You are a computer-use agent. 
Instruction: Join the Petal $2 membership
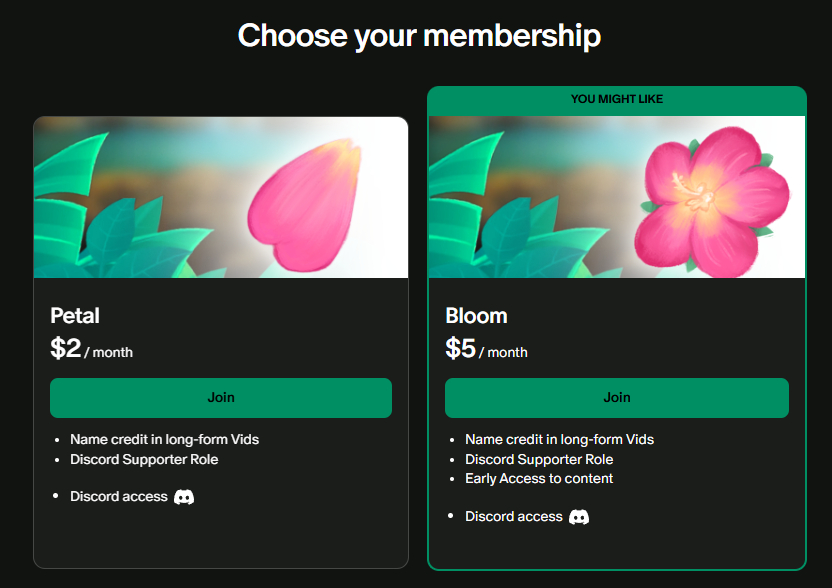pos(221,398)
